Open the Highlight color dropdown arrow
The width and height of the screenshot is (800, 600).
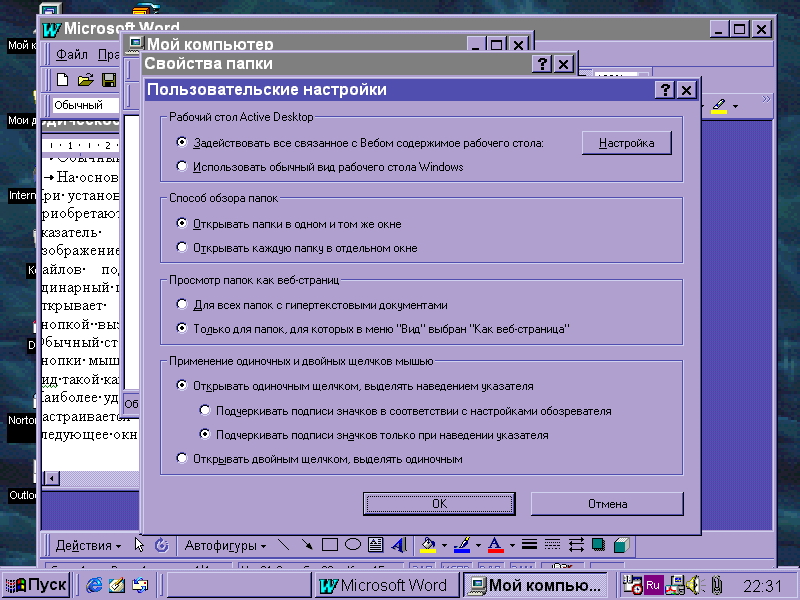point(735,106)
